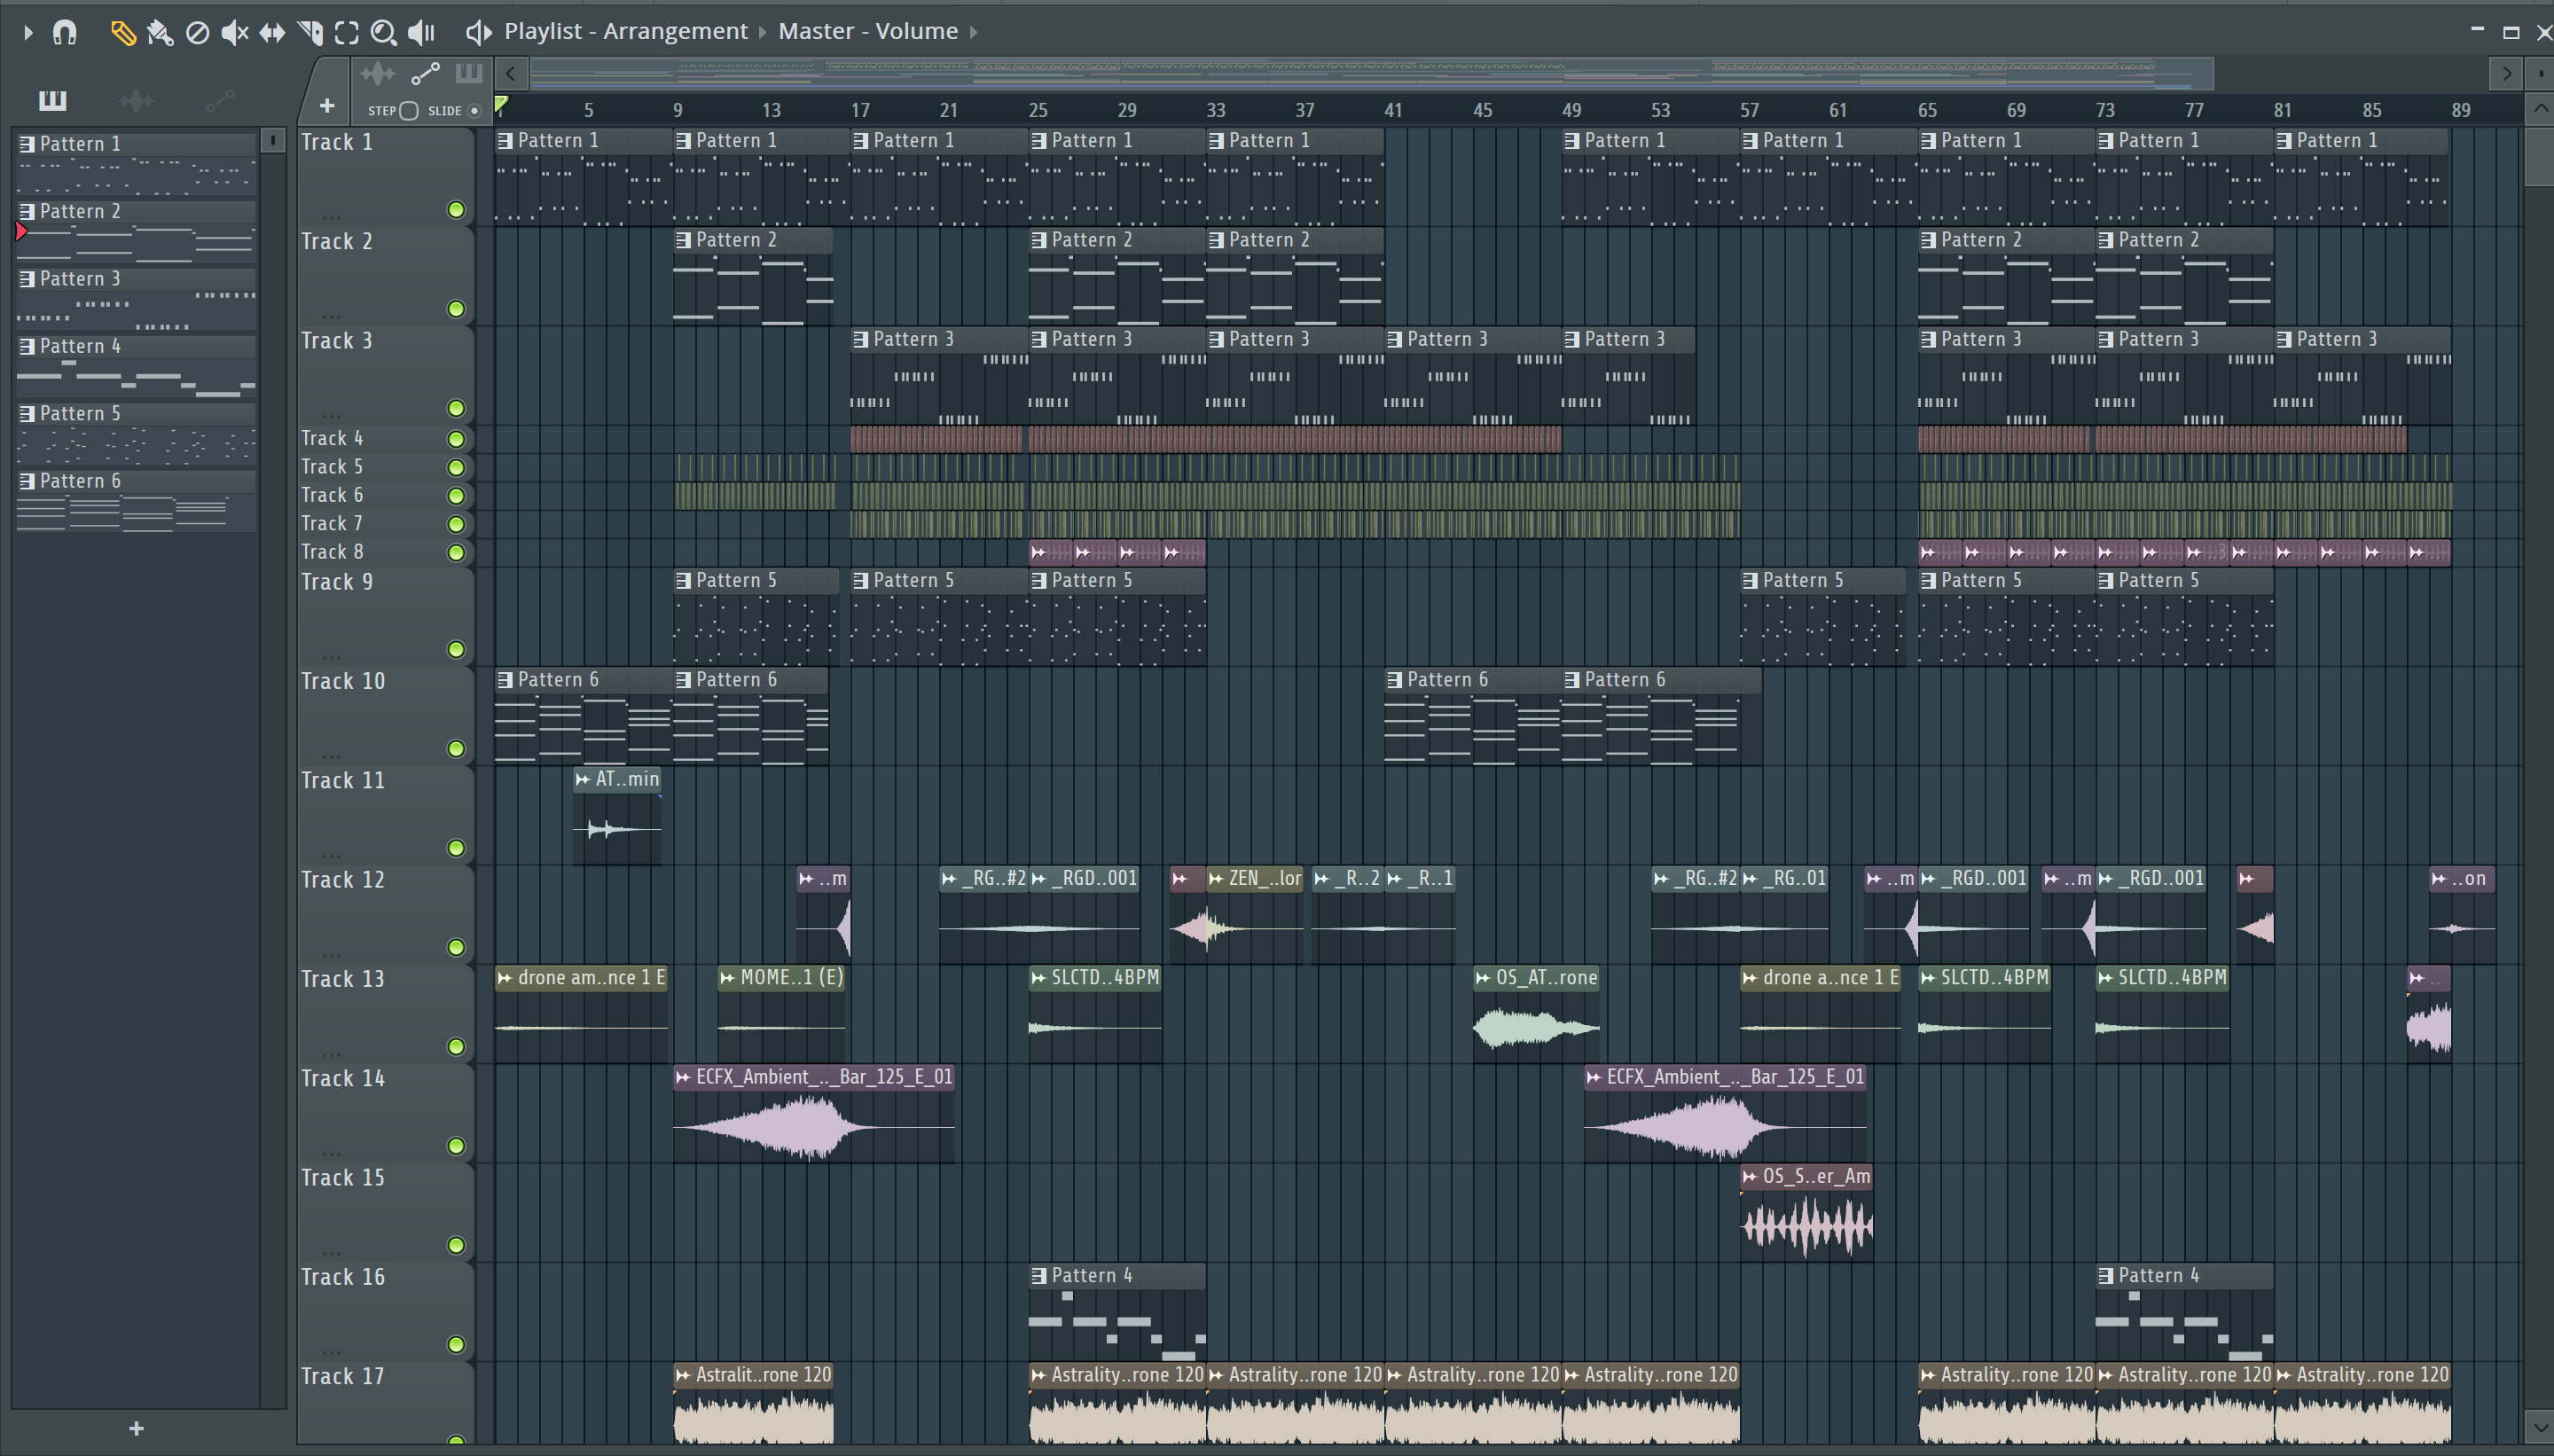
Task: Click the picker panel scroll handle
Action: point(272,141)
